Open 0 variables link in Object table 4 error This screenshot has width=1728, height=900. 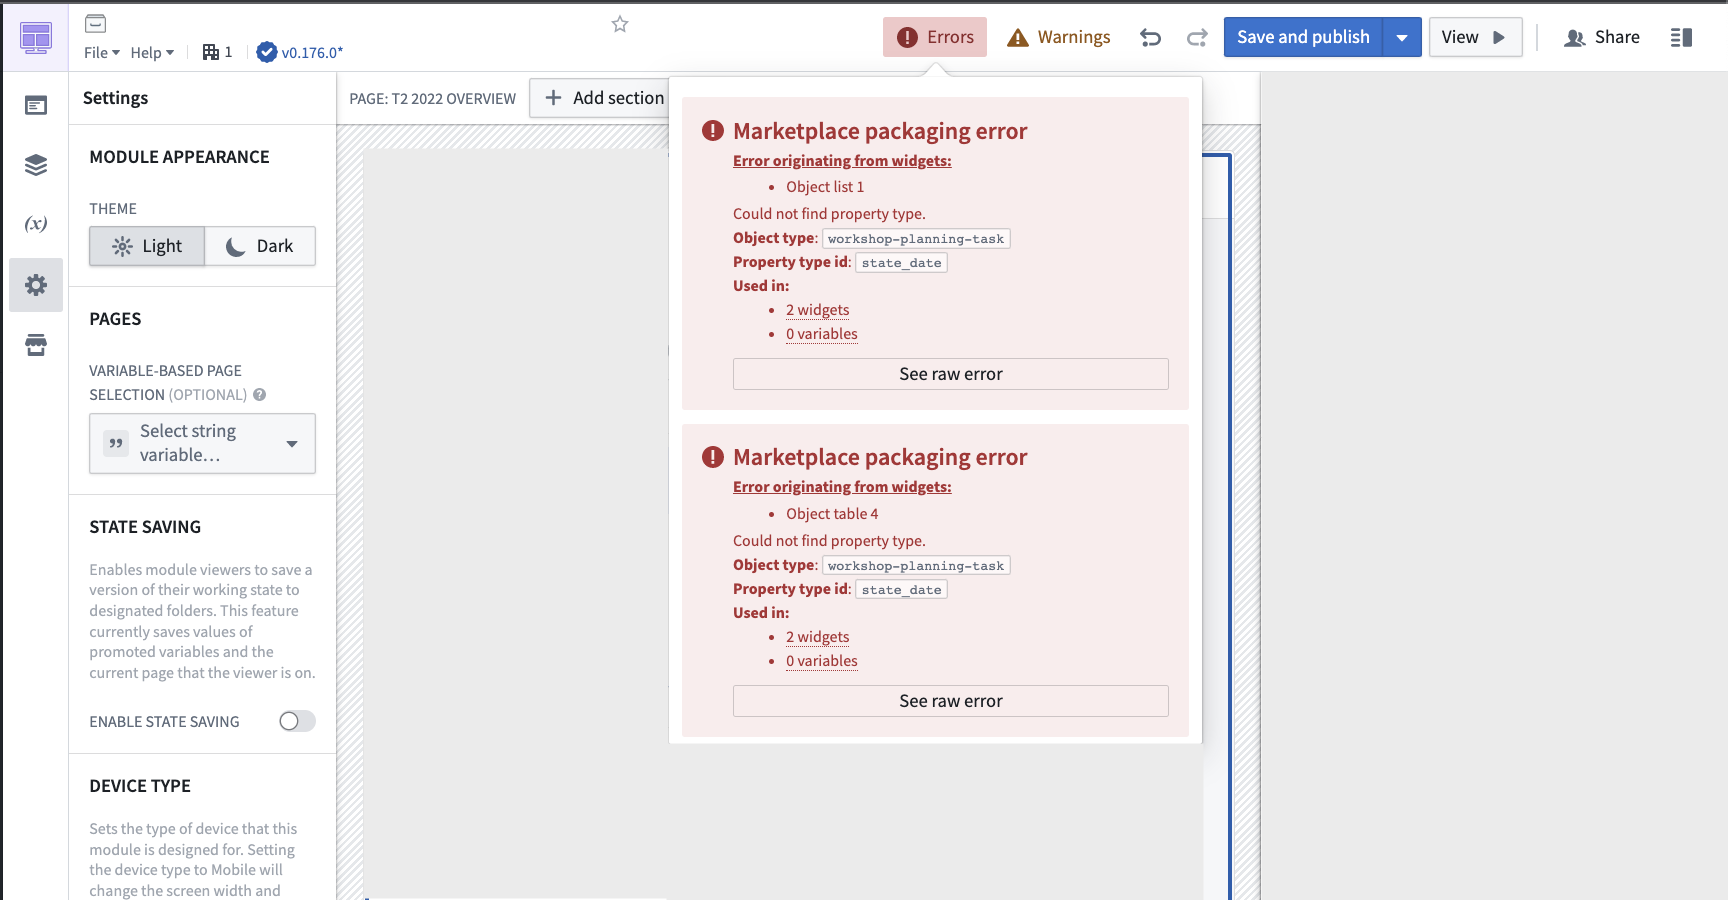(822, 661)
